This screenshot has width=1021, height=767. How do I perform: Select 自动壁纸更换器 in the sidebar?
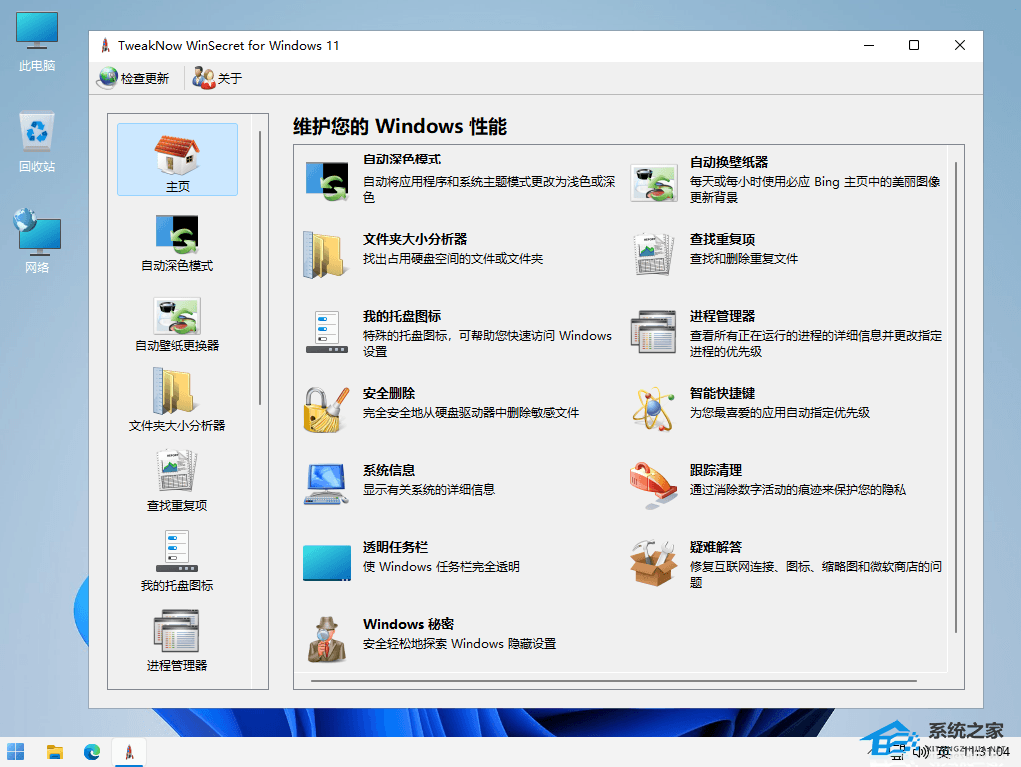coord(177,324)
